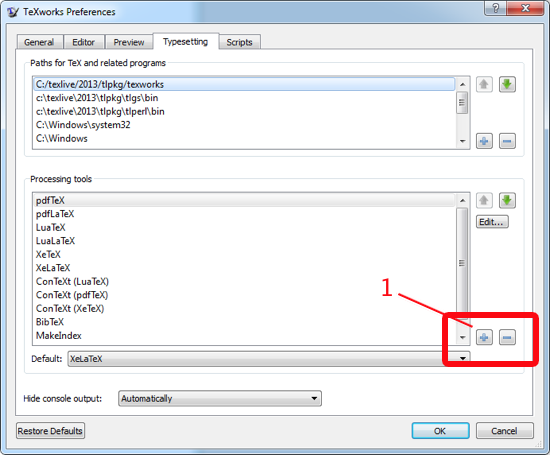Add a new processing tool with plus icon

tap(484, 337)
